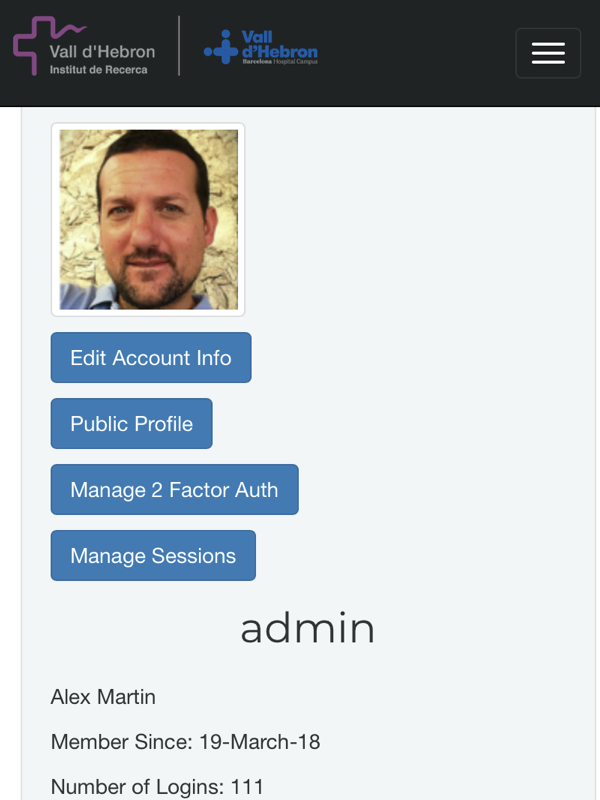600x800 pixels.
Task: Click the 'Institut de Recerca' logo text
Action: tap(98, 70)
